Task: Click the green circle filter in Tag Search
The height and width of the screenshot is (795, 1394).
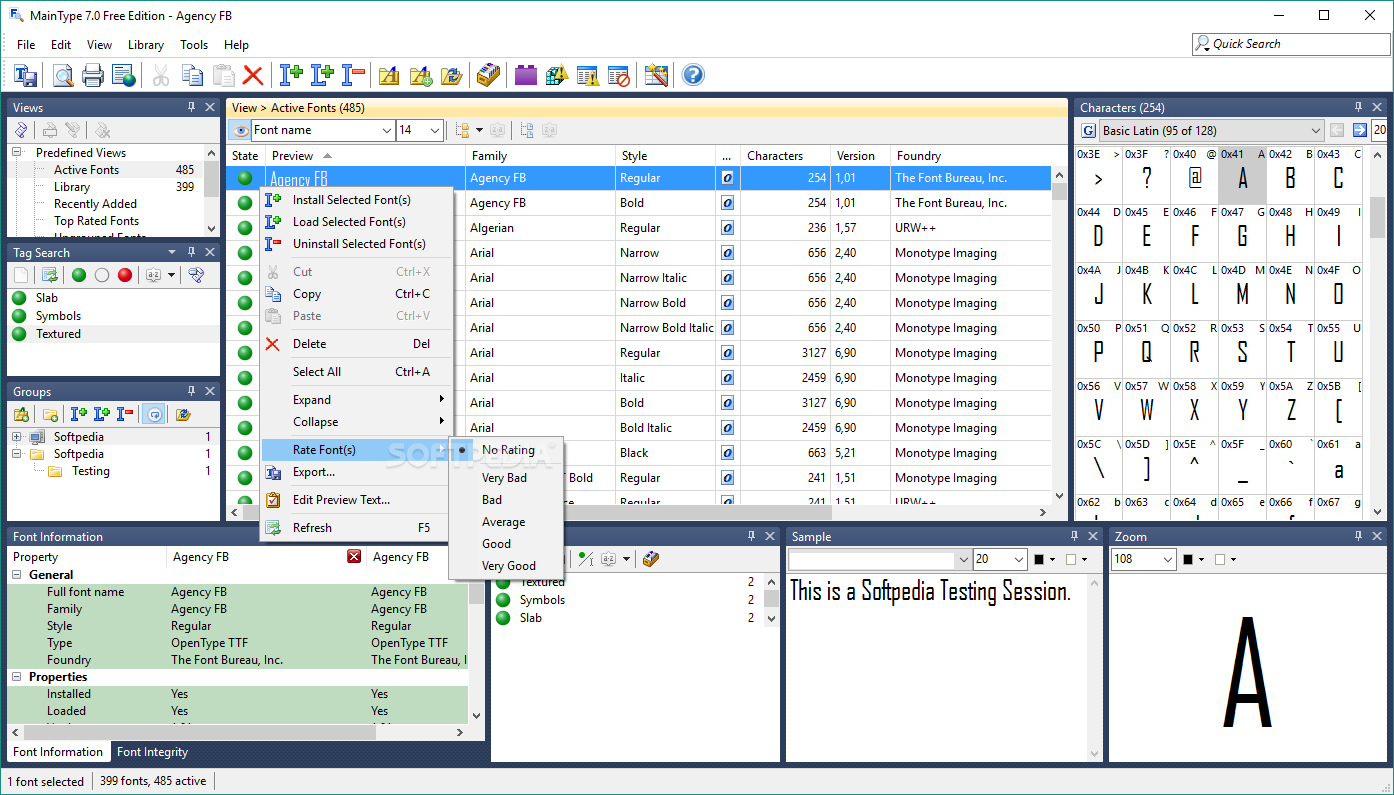Action: click(x=78, y=275)
